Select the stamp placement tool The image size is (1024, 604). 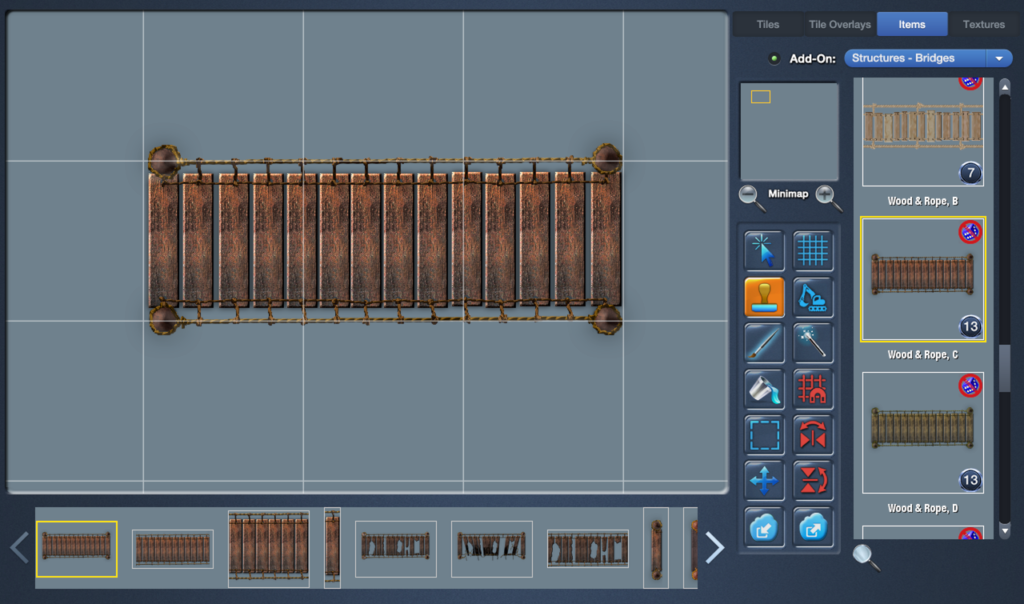click(764, 297)
